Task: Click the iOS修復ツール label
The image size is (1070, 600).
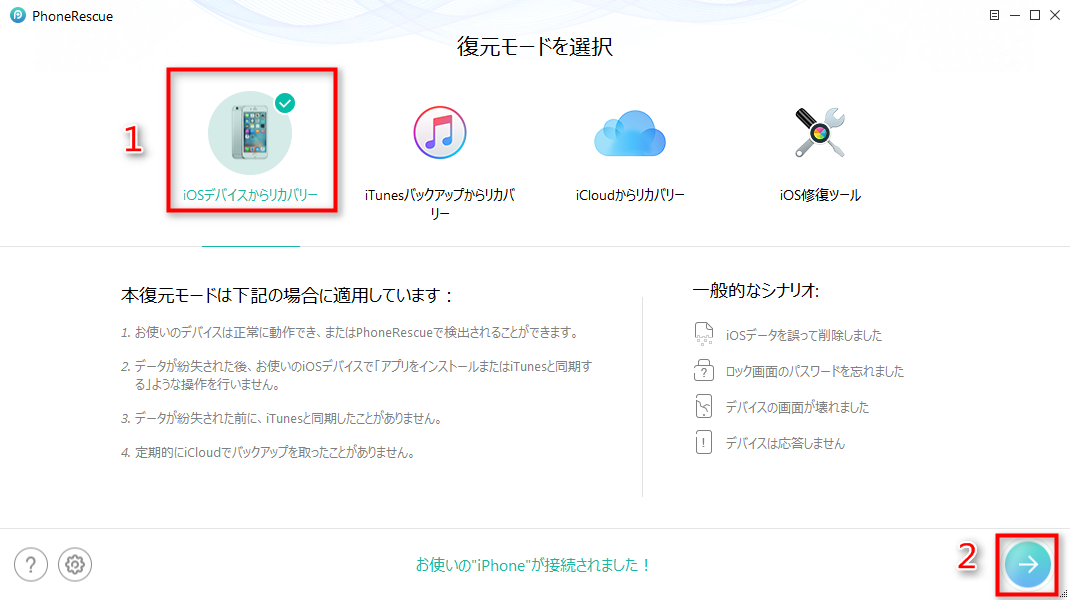Action: pyautogui.click(x=820, y=195)
